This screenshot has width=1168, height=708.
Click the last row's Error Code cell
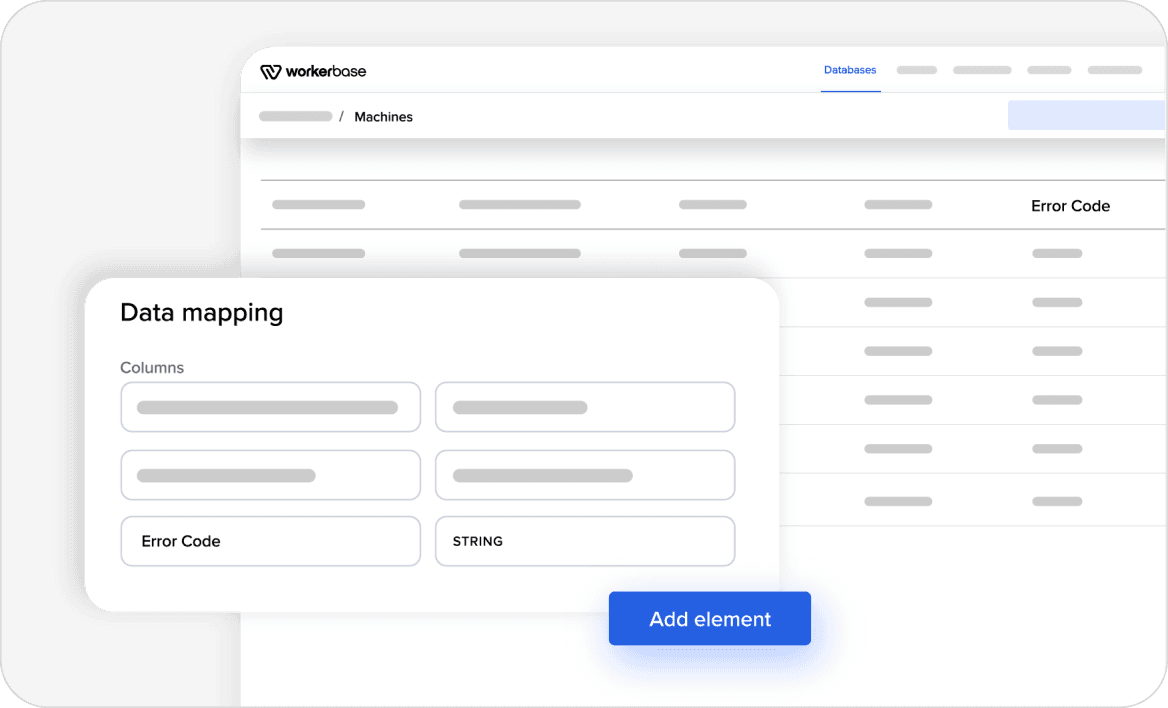(1057, 500)
